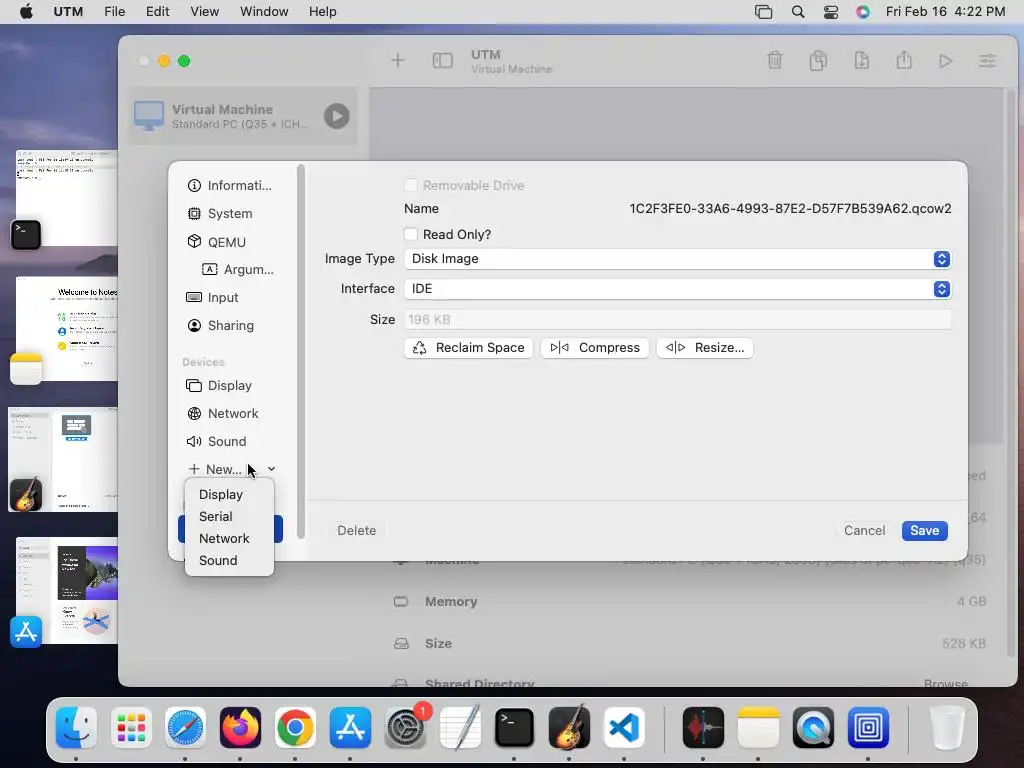
Task: Open the System settings section
Action: (220, 214)
